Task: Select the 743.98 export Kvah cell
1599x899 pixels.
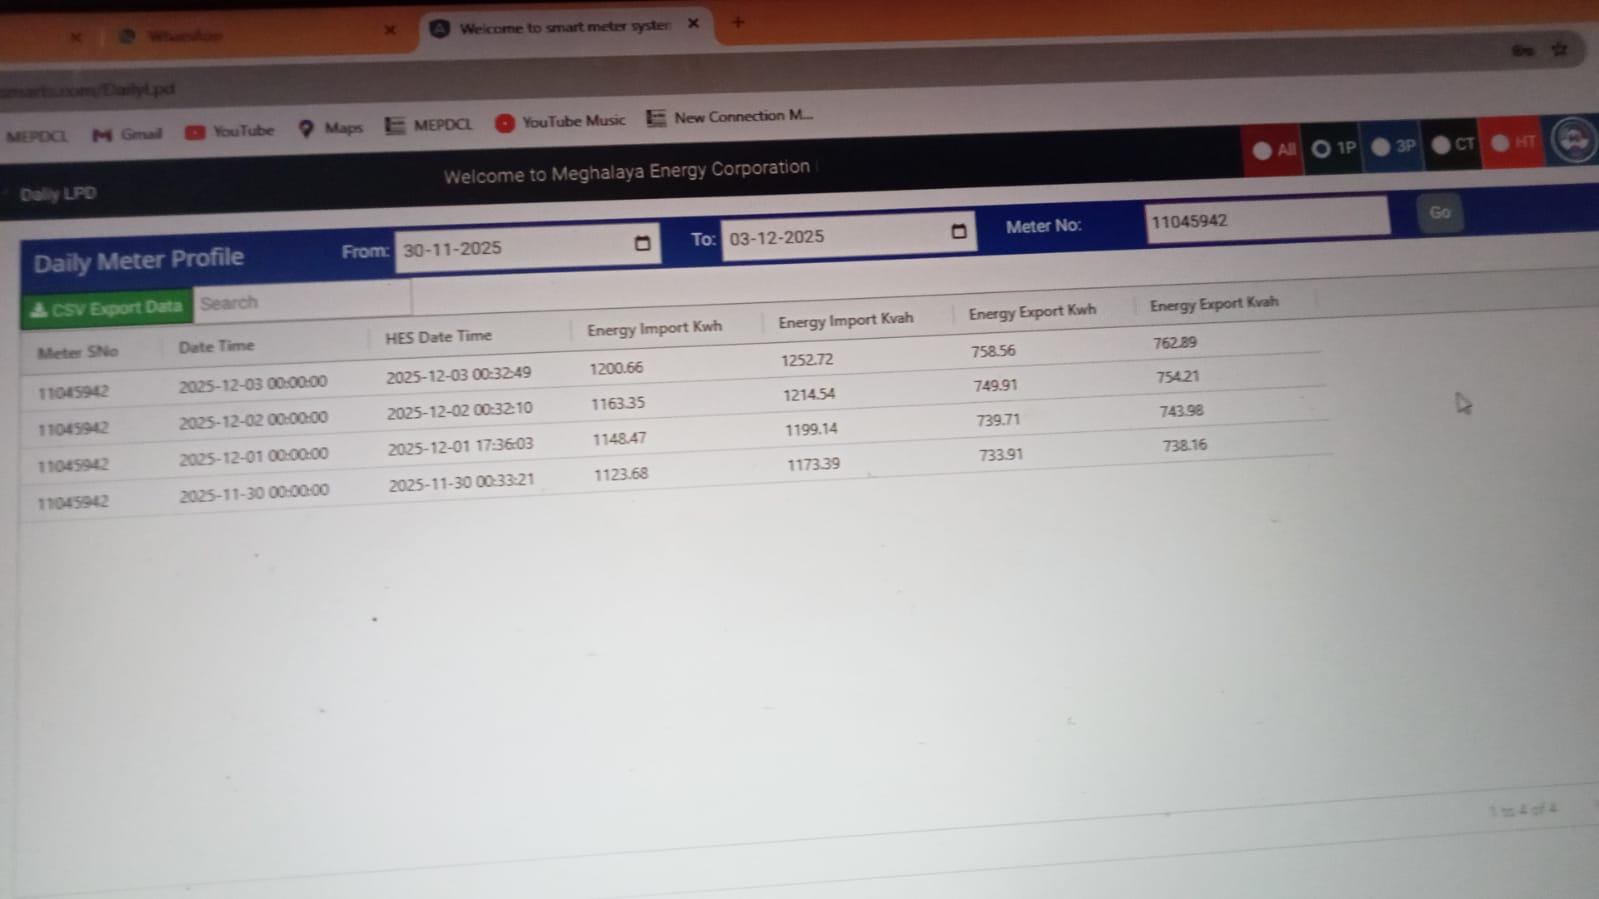Action: [1181, 411]
